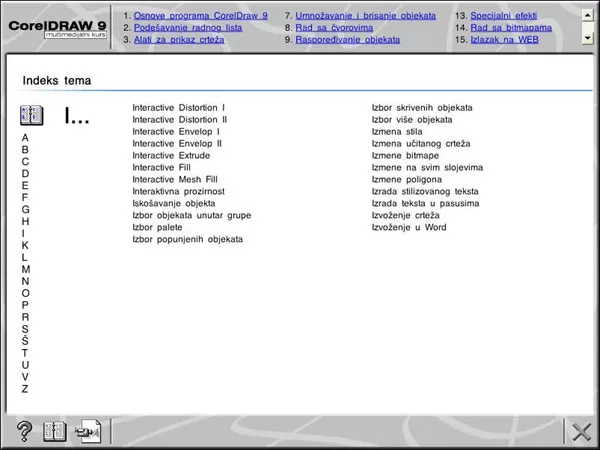This screenshot has width=600, height=450.
Task: Jump to index letter T
Action: point(25,353)
